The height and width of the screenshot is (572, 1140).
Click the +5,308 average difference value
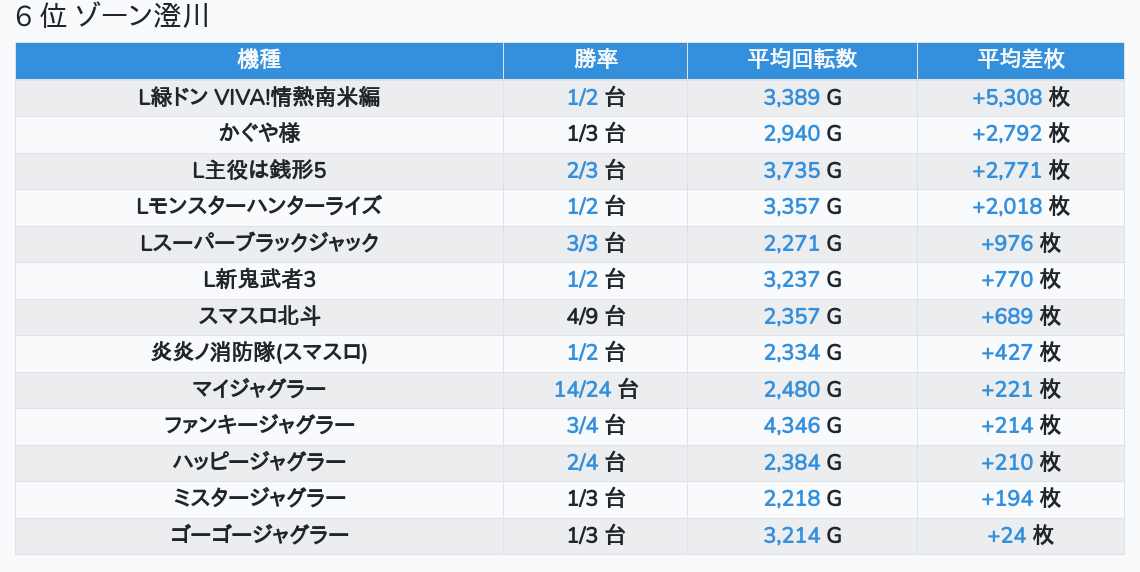(1007, 97)
